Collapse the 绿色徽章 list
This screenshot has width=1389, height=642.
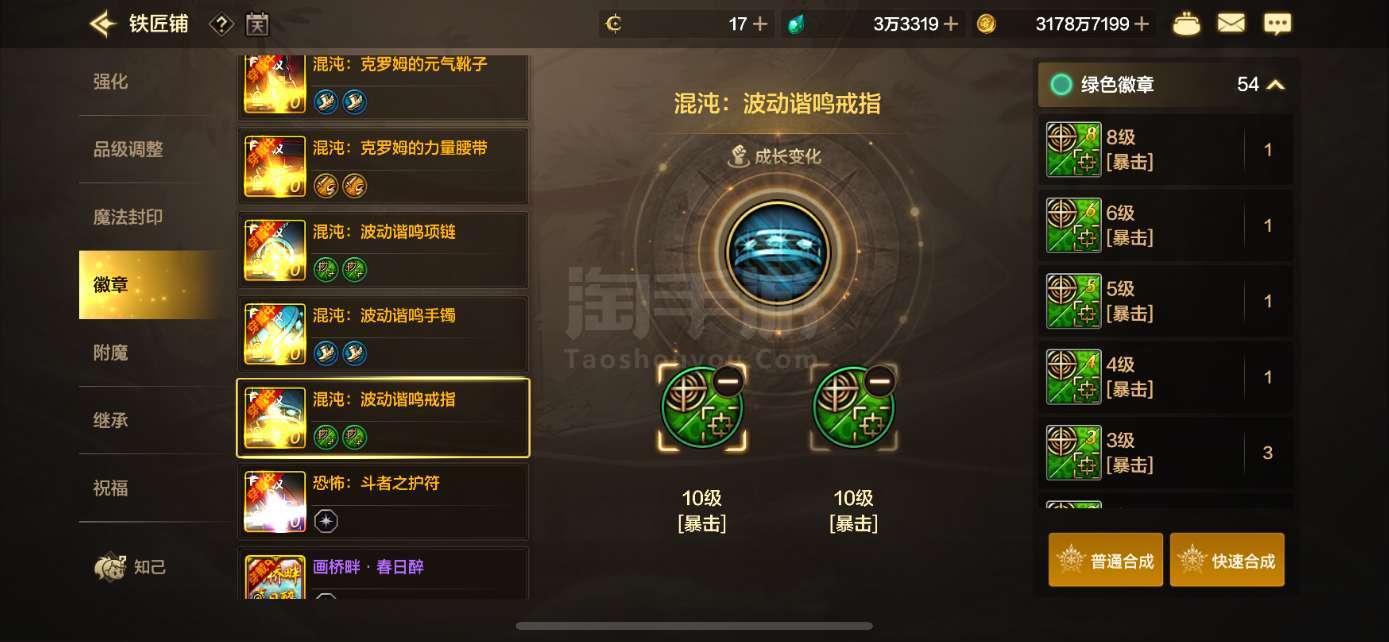click(x=1275, y=85)
